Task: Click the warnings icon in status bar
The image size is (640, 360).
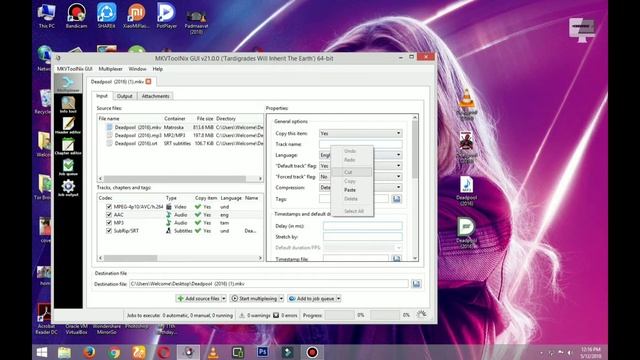Action: click(242, 315)
